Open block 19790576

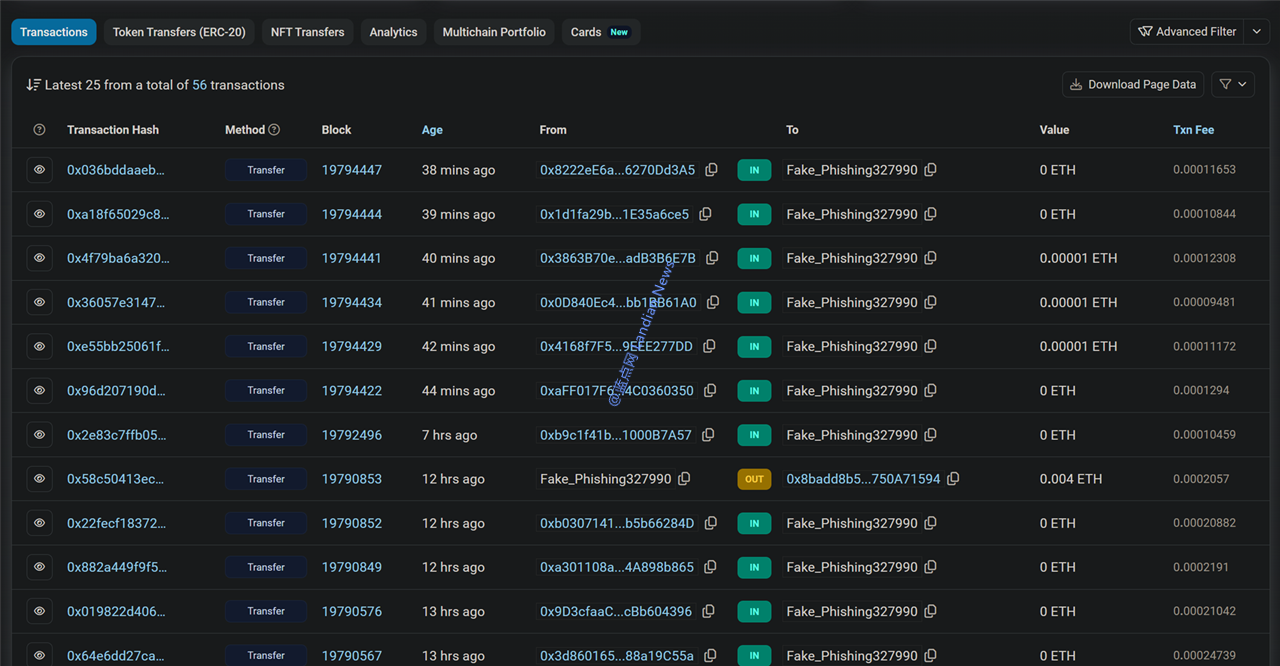(x=352, y=611)
